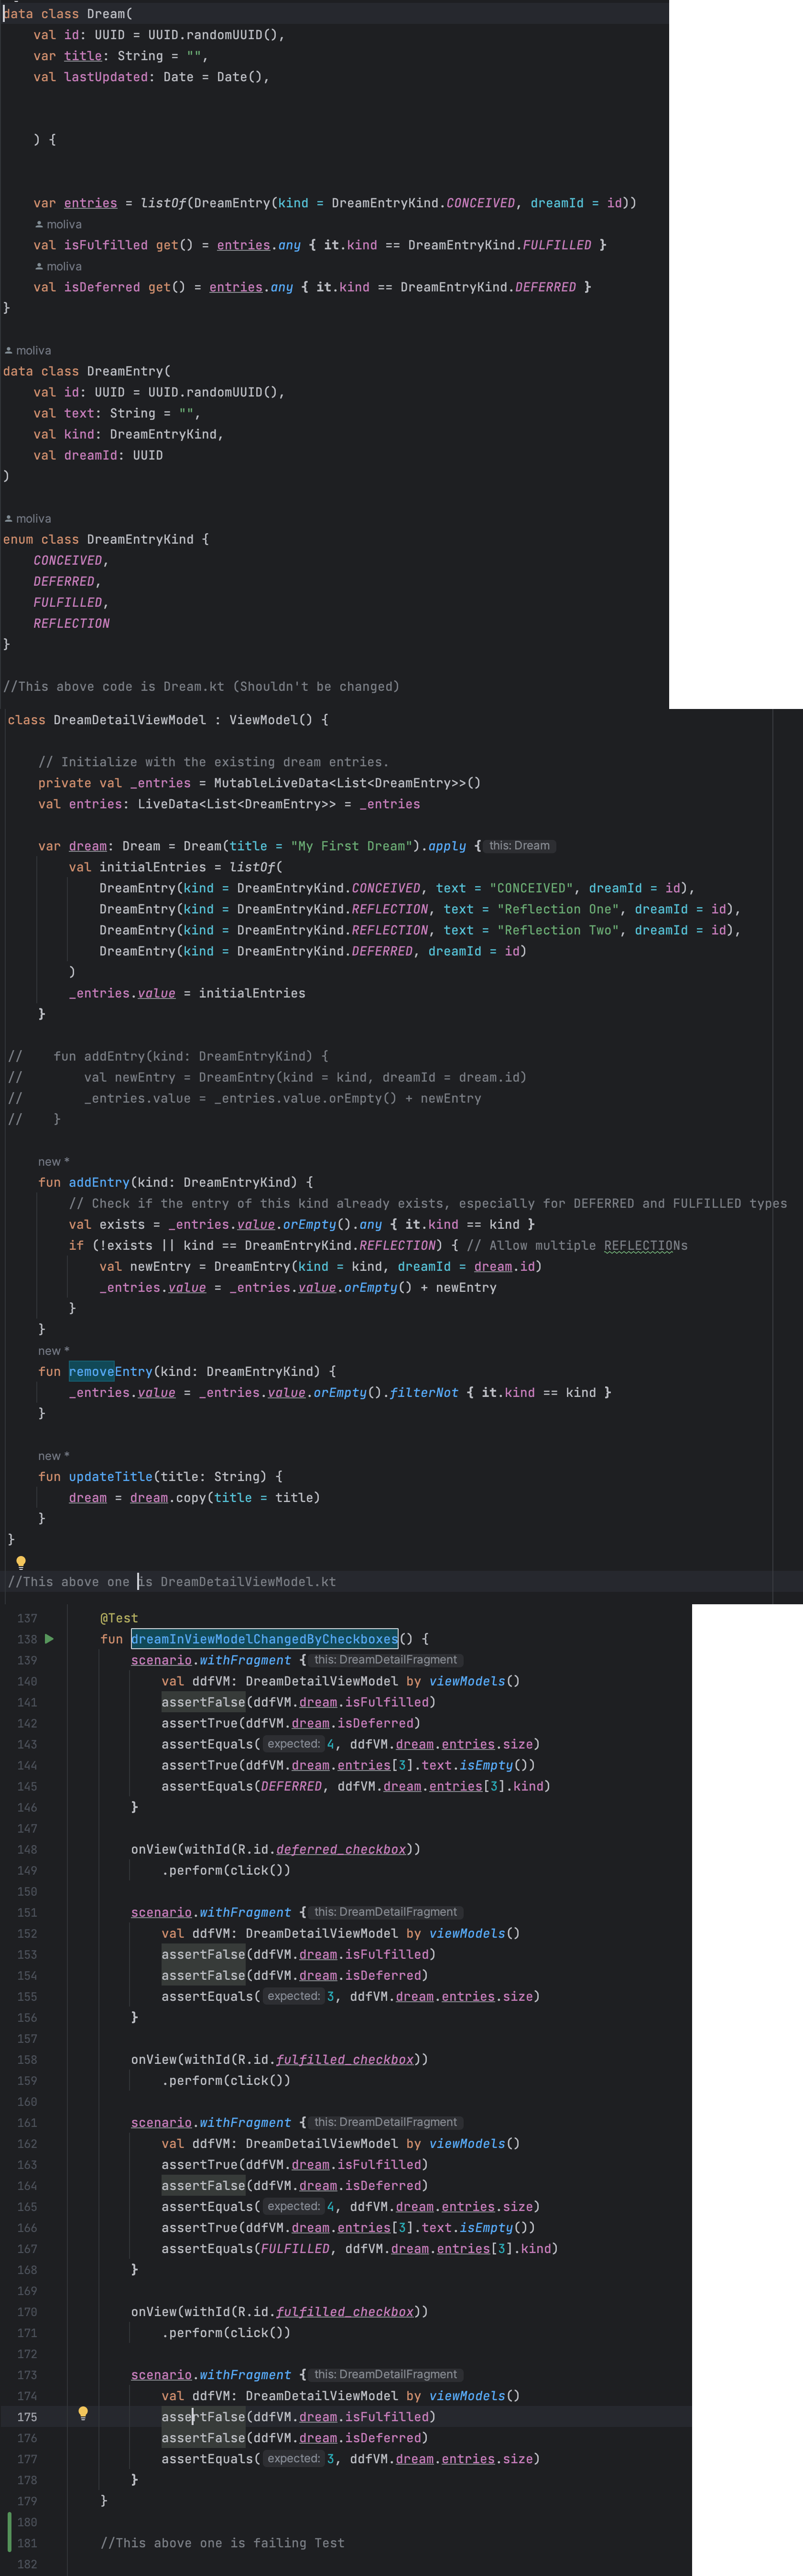
Task: Click deferred_checkbox reference on line 148
Action: click(341, 1849)
